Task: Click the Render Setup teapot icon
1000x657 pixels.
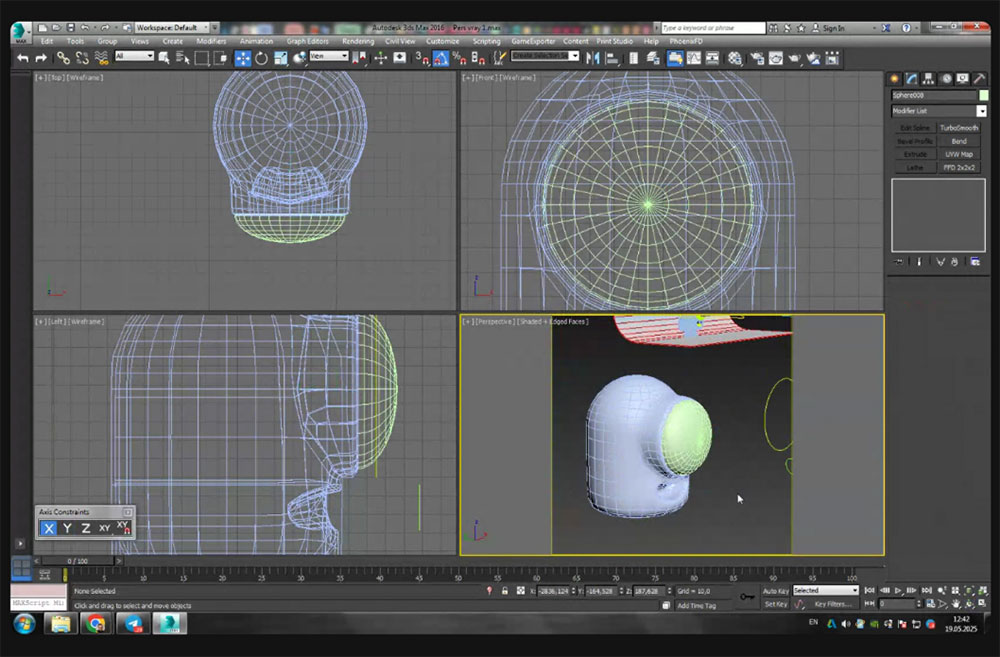Action: (757, 58)
